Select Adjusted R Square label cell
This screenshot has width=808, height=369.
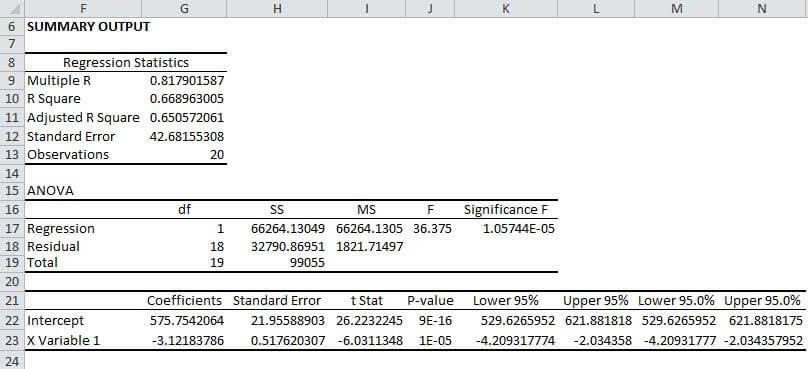[x=83, y=118]
